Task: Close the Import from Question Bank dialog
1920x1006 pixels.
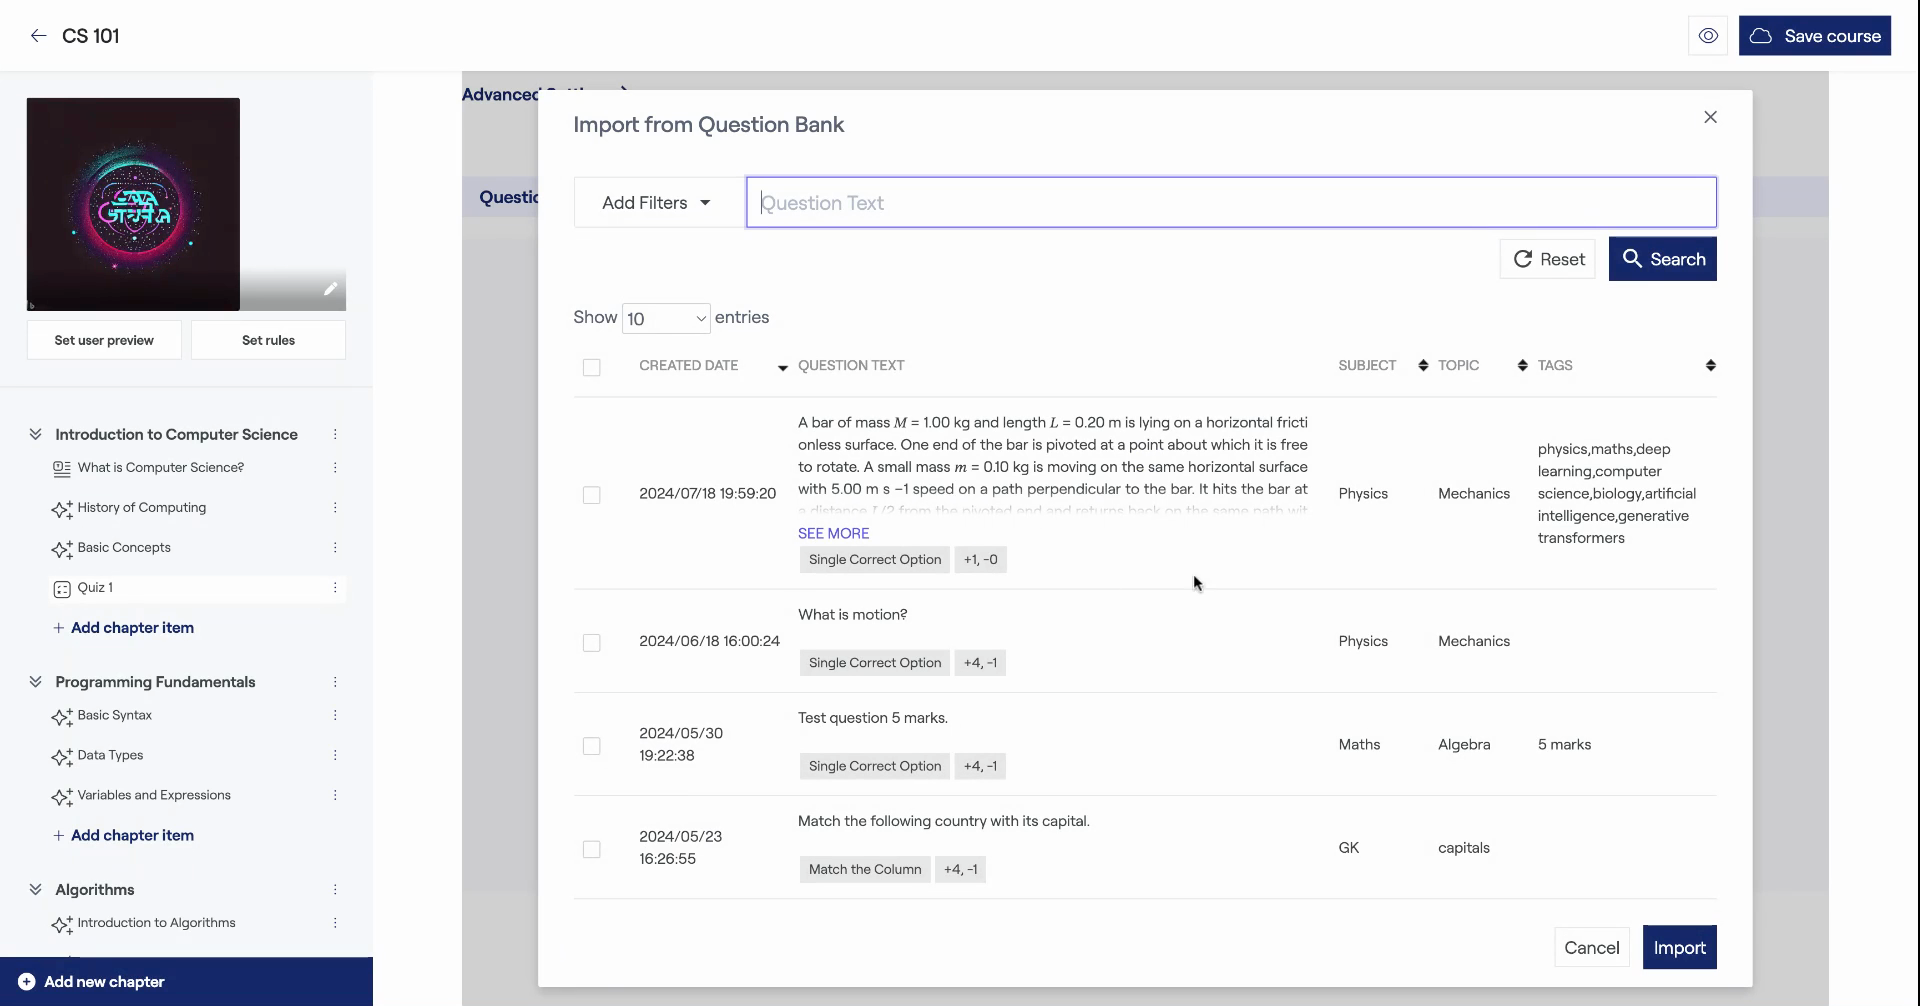Action: (1710, 117)
